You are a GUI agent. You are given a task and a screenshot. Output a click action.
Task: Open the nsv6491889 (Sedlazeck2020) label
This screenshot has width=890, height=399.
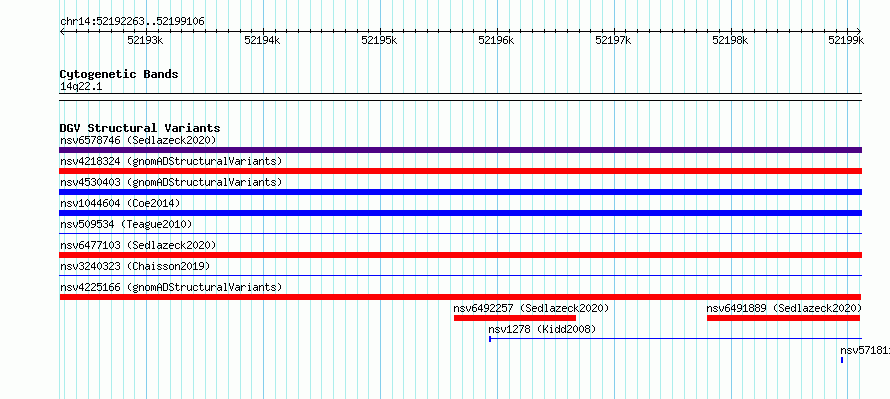click(x=784, y=308)
